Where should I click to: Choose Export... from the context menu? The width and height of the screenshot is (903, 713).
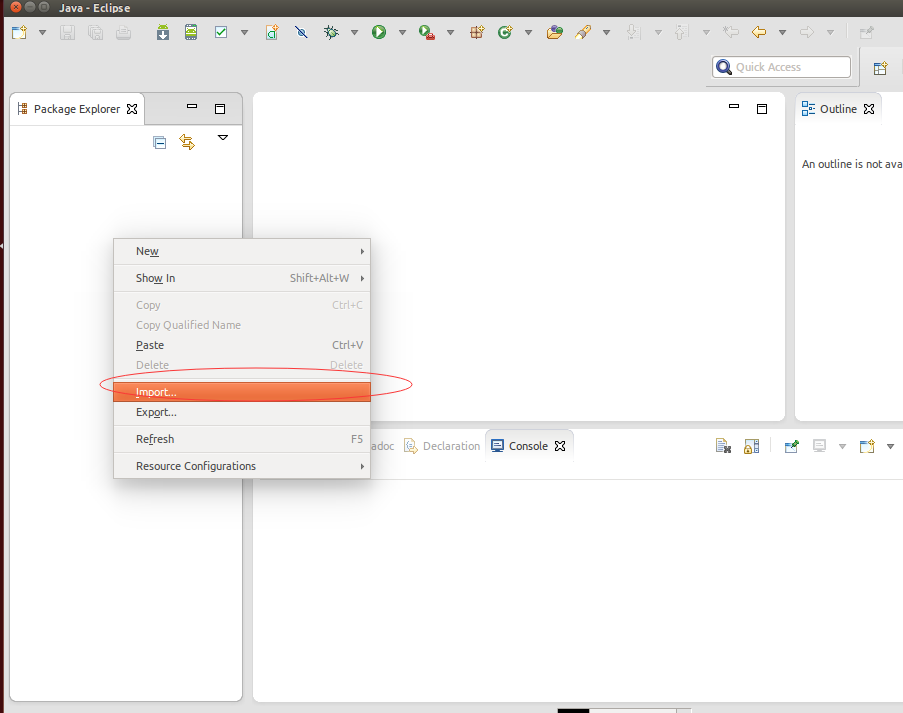242,412
